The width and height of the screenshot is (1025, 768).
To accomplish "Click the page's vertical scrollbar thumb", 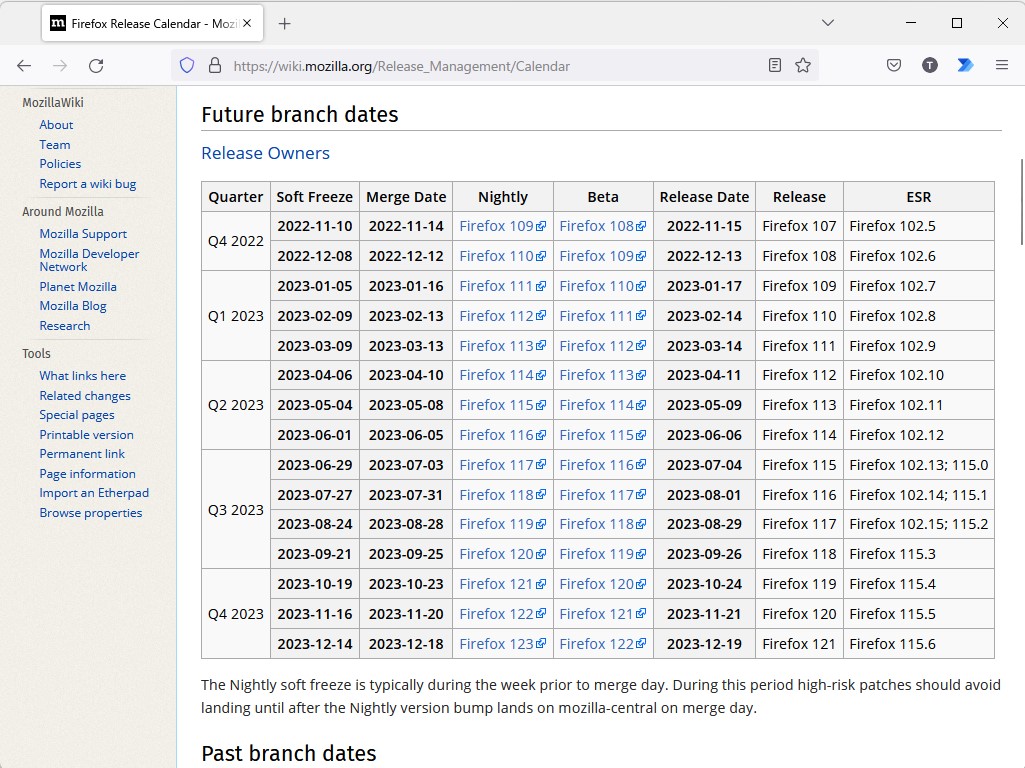I will point(1021,200).
